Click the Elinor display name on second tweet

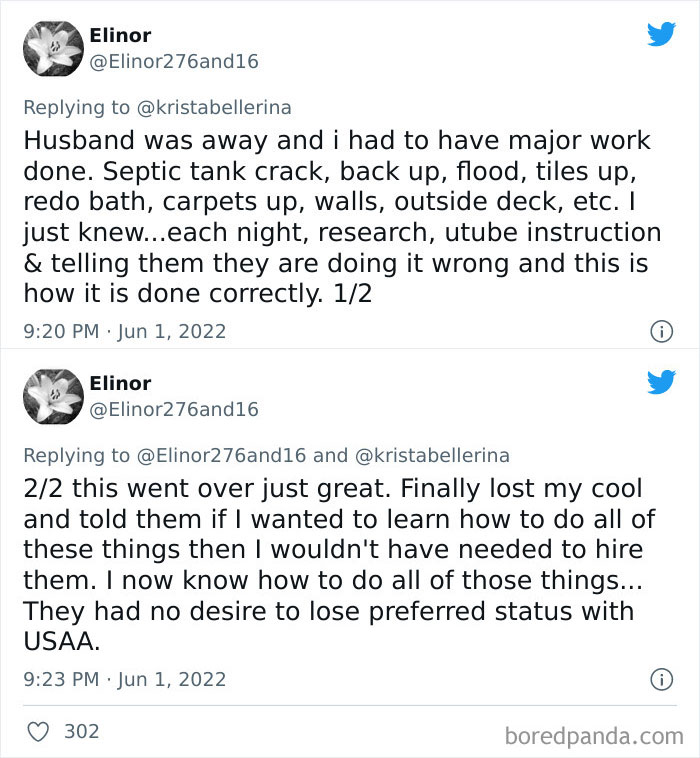coord(120,384)
